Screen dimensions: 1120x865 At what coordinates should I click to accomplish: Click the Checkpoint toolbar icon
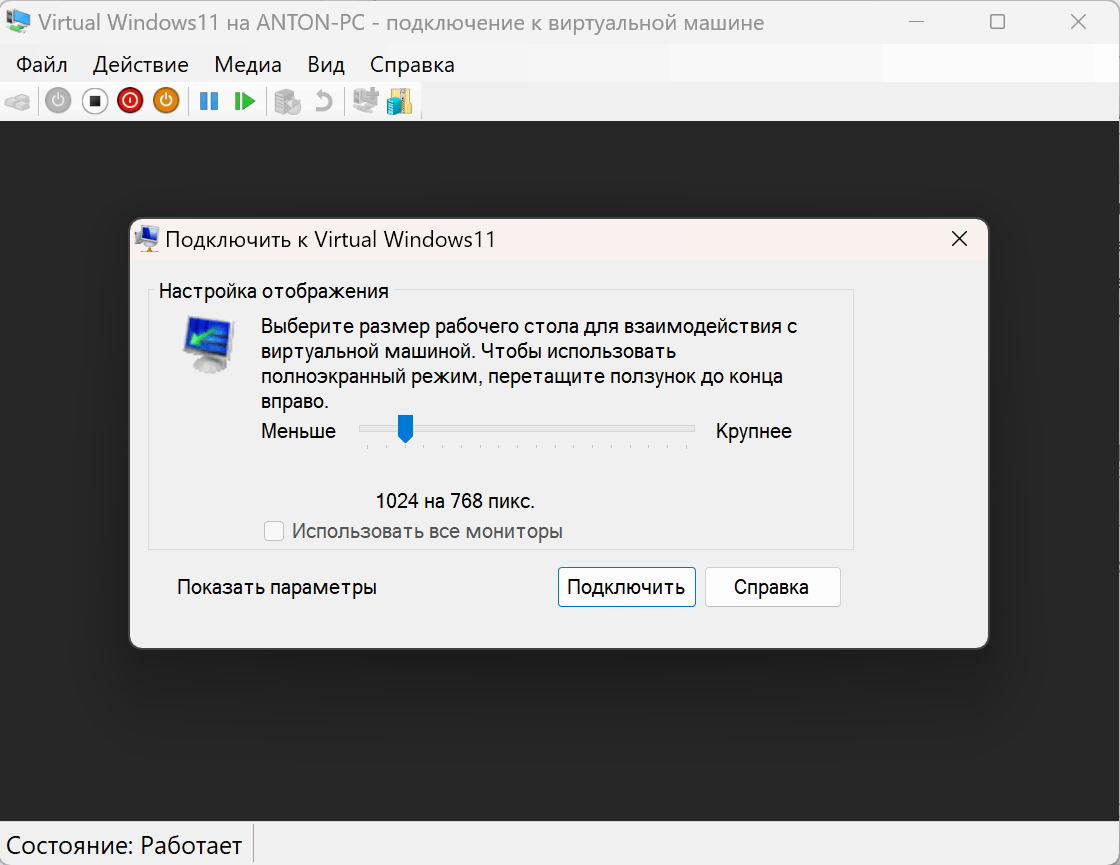click(288, 101)
